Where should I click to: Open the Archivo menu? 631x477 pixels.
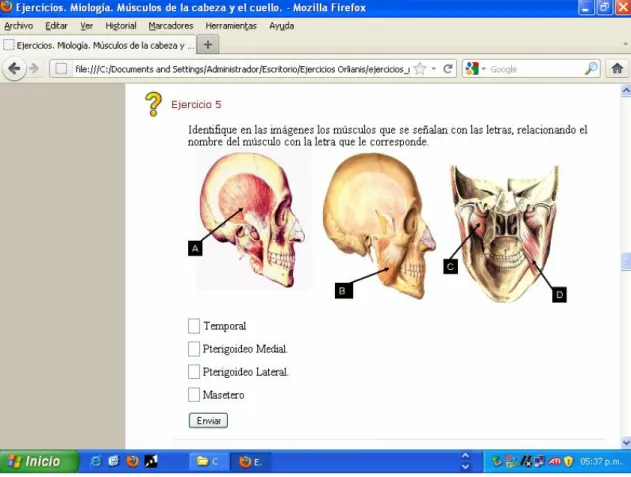19,26
